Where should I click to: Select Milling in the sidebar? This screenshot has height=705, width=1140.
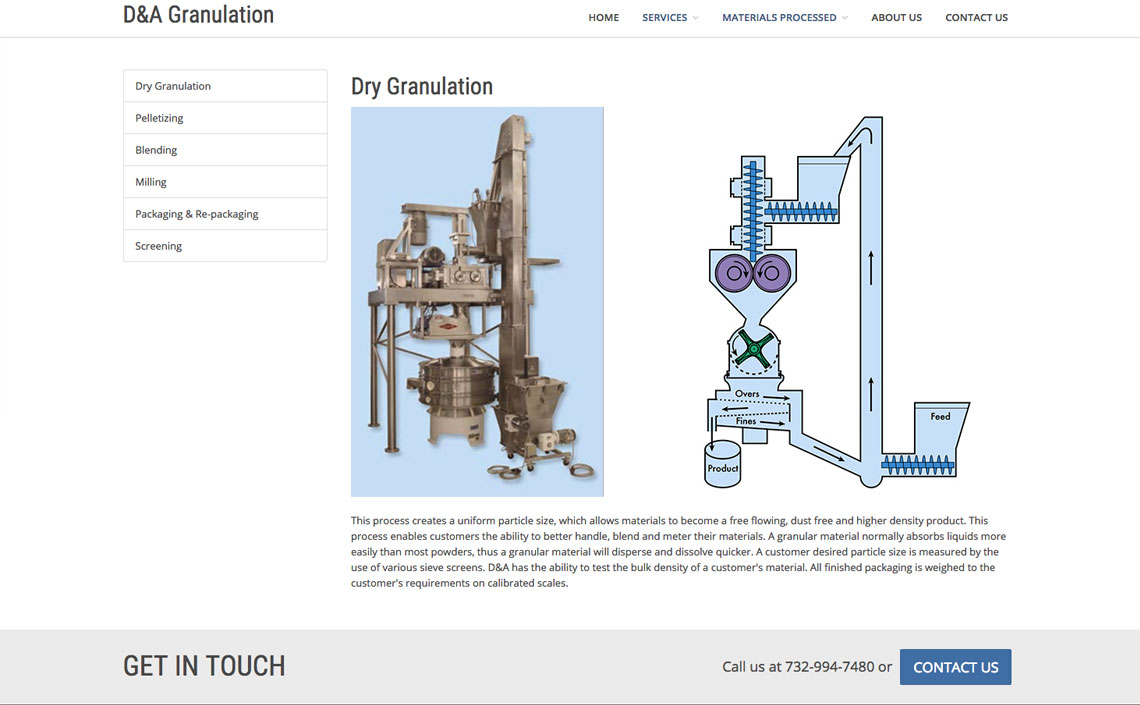pos(225,182)
